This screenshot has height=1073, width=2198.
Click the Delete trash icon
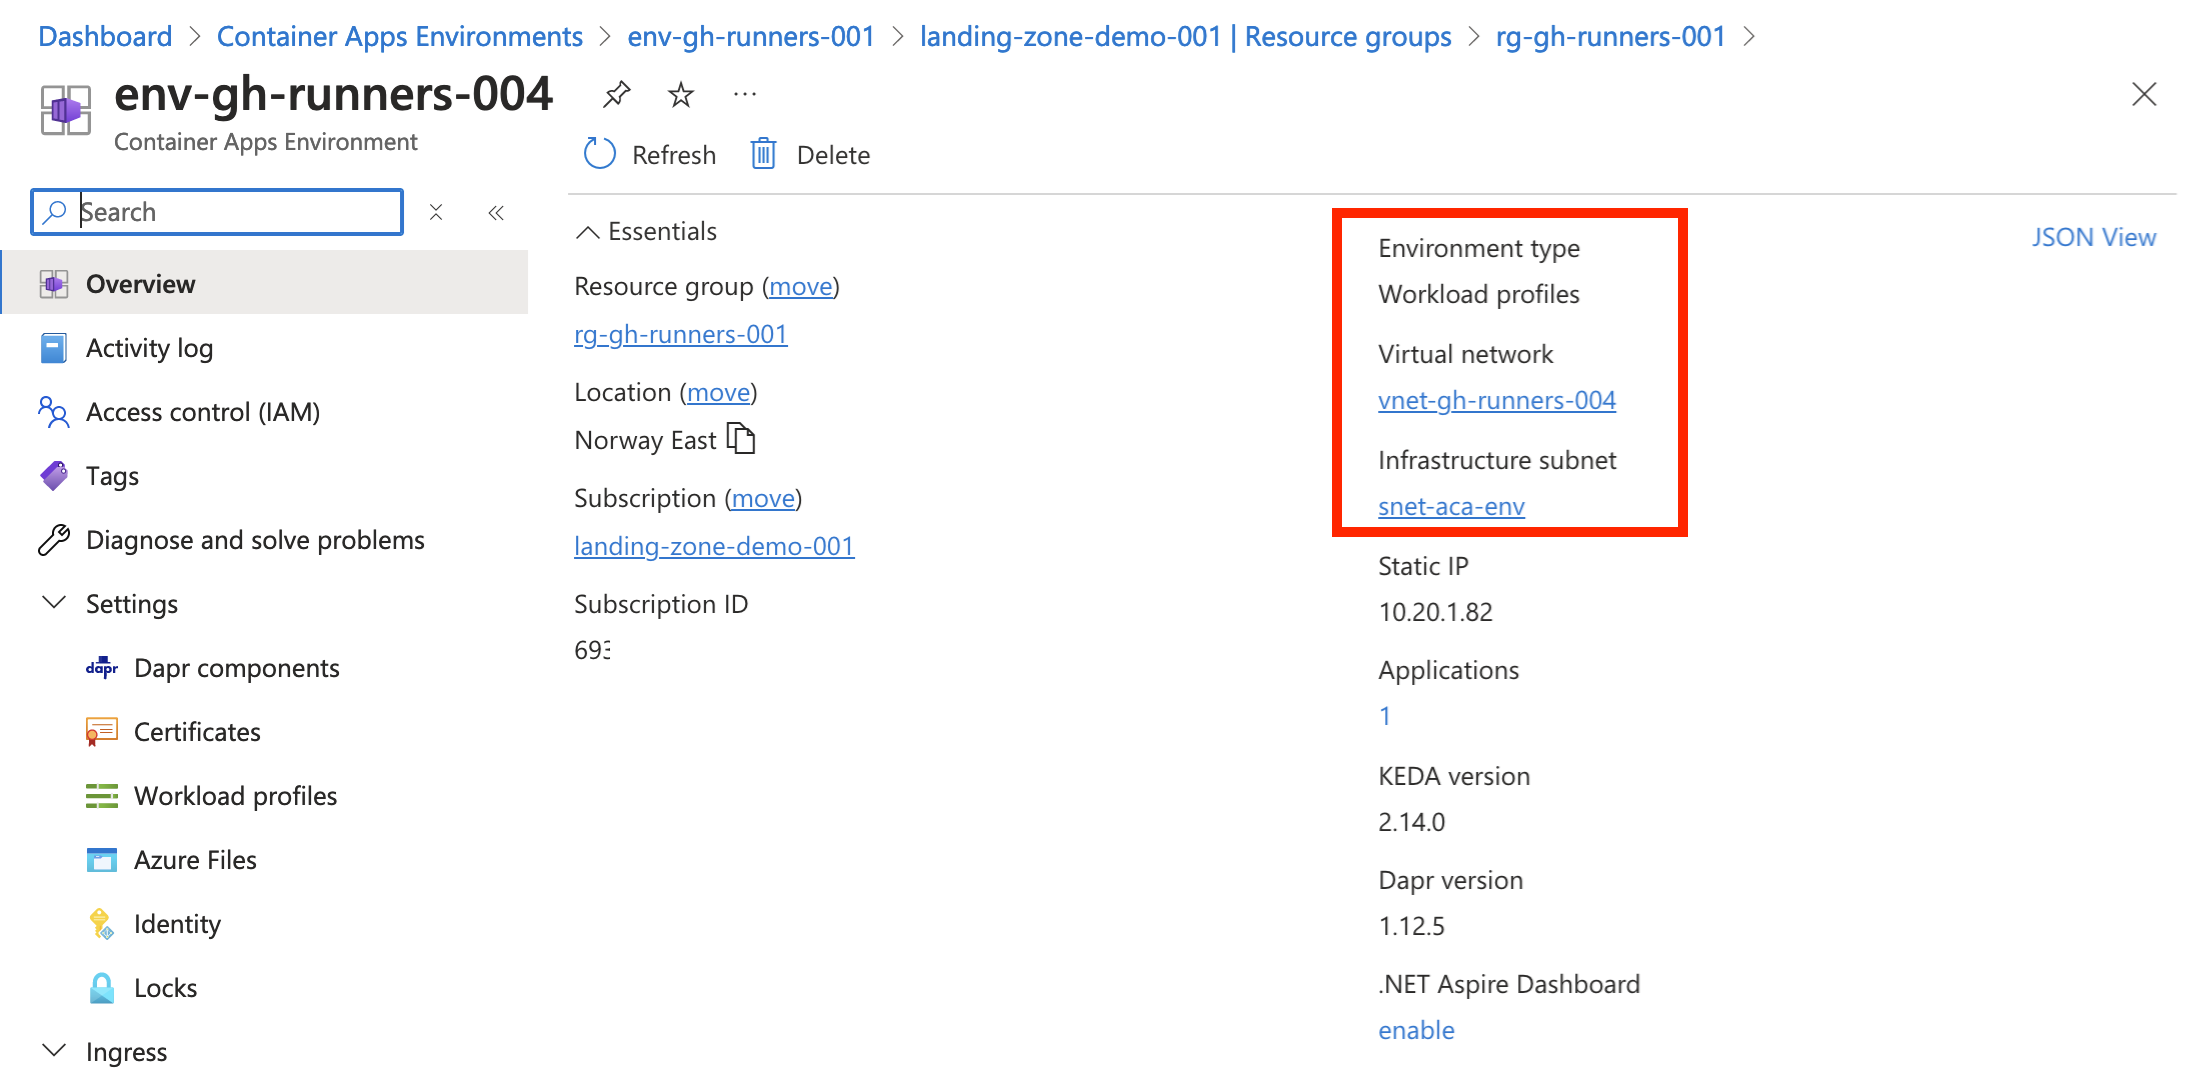click(763, 154)
